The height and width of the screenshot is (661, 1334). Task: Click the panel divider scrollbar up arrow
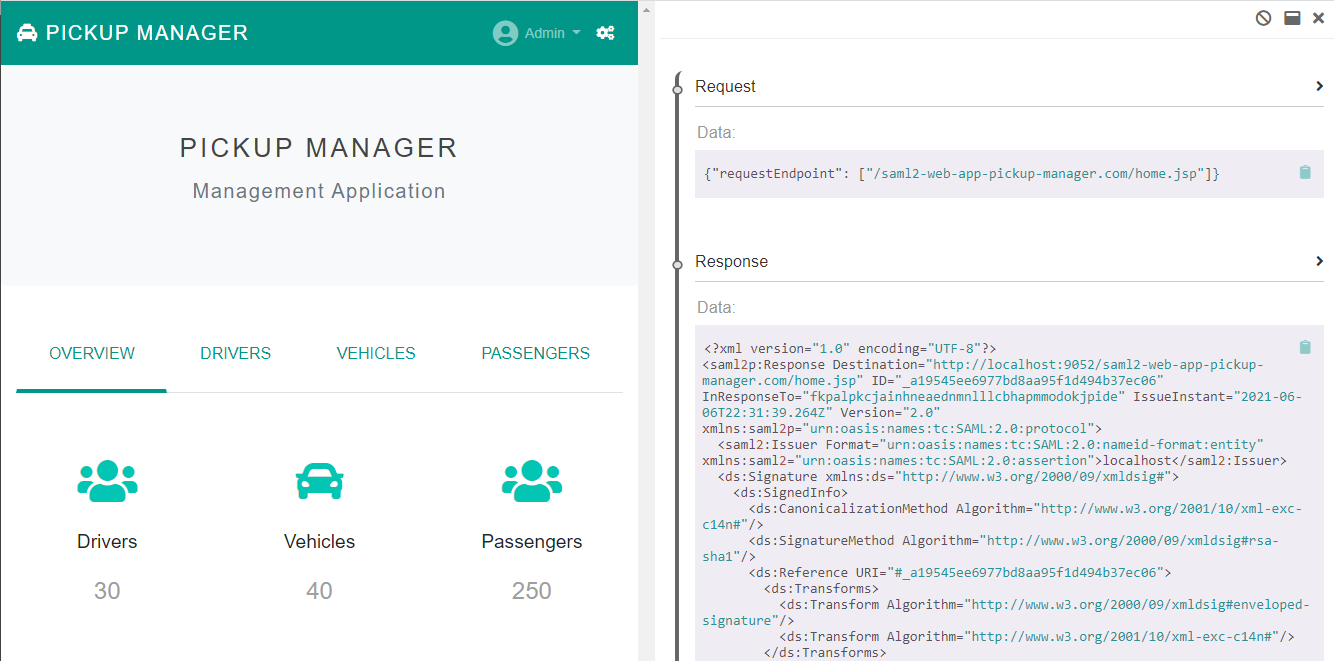click(x=646, y=10)
